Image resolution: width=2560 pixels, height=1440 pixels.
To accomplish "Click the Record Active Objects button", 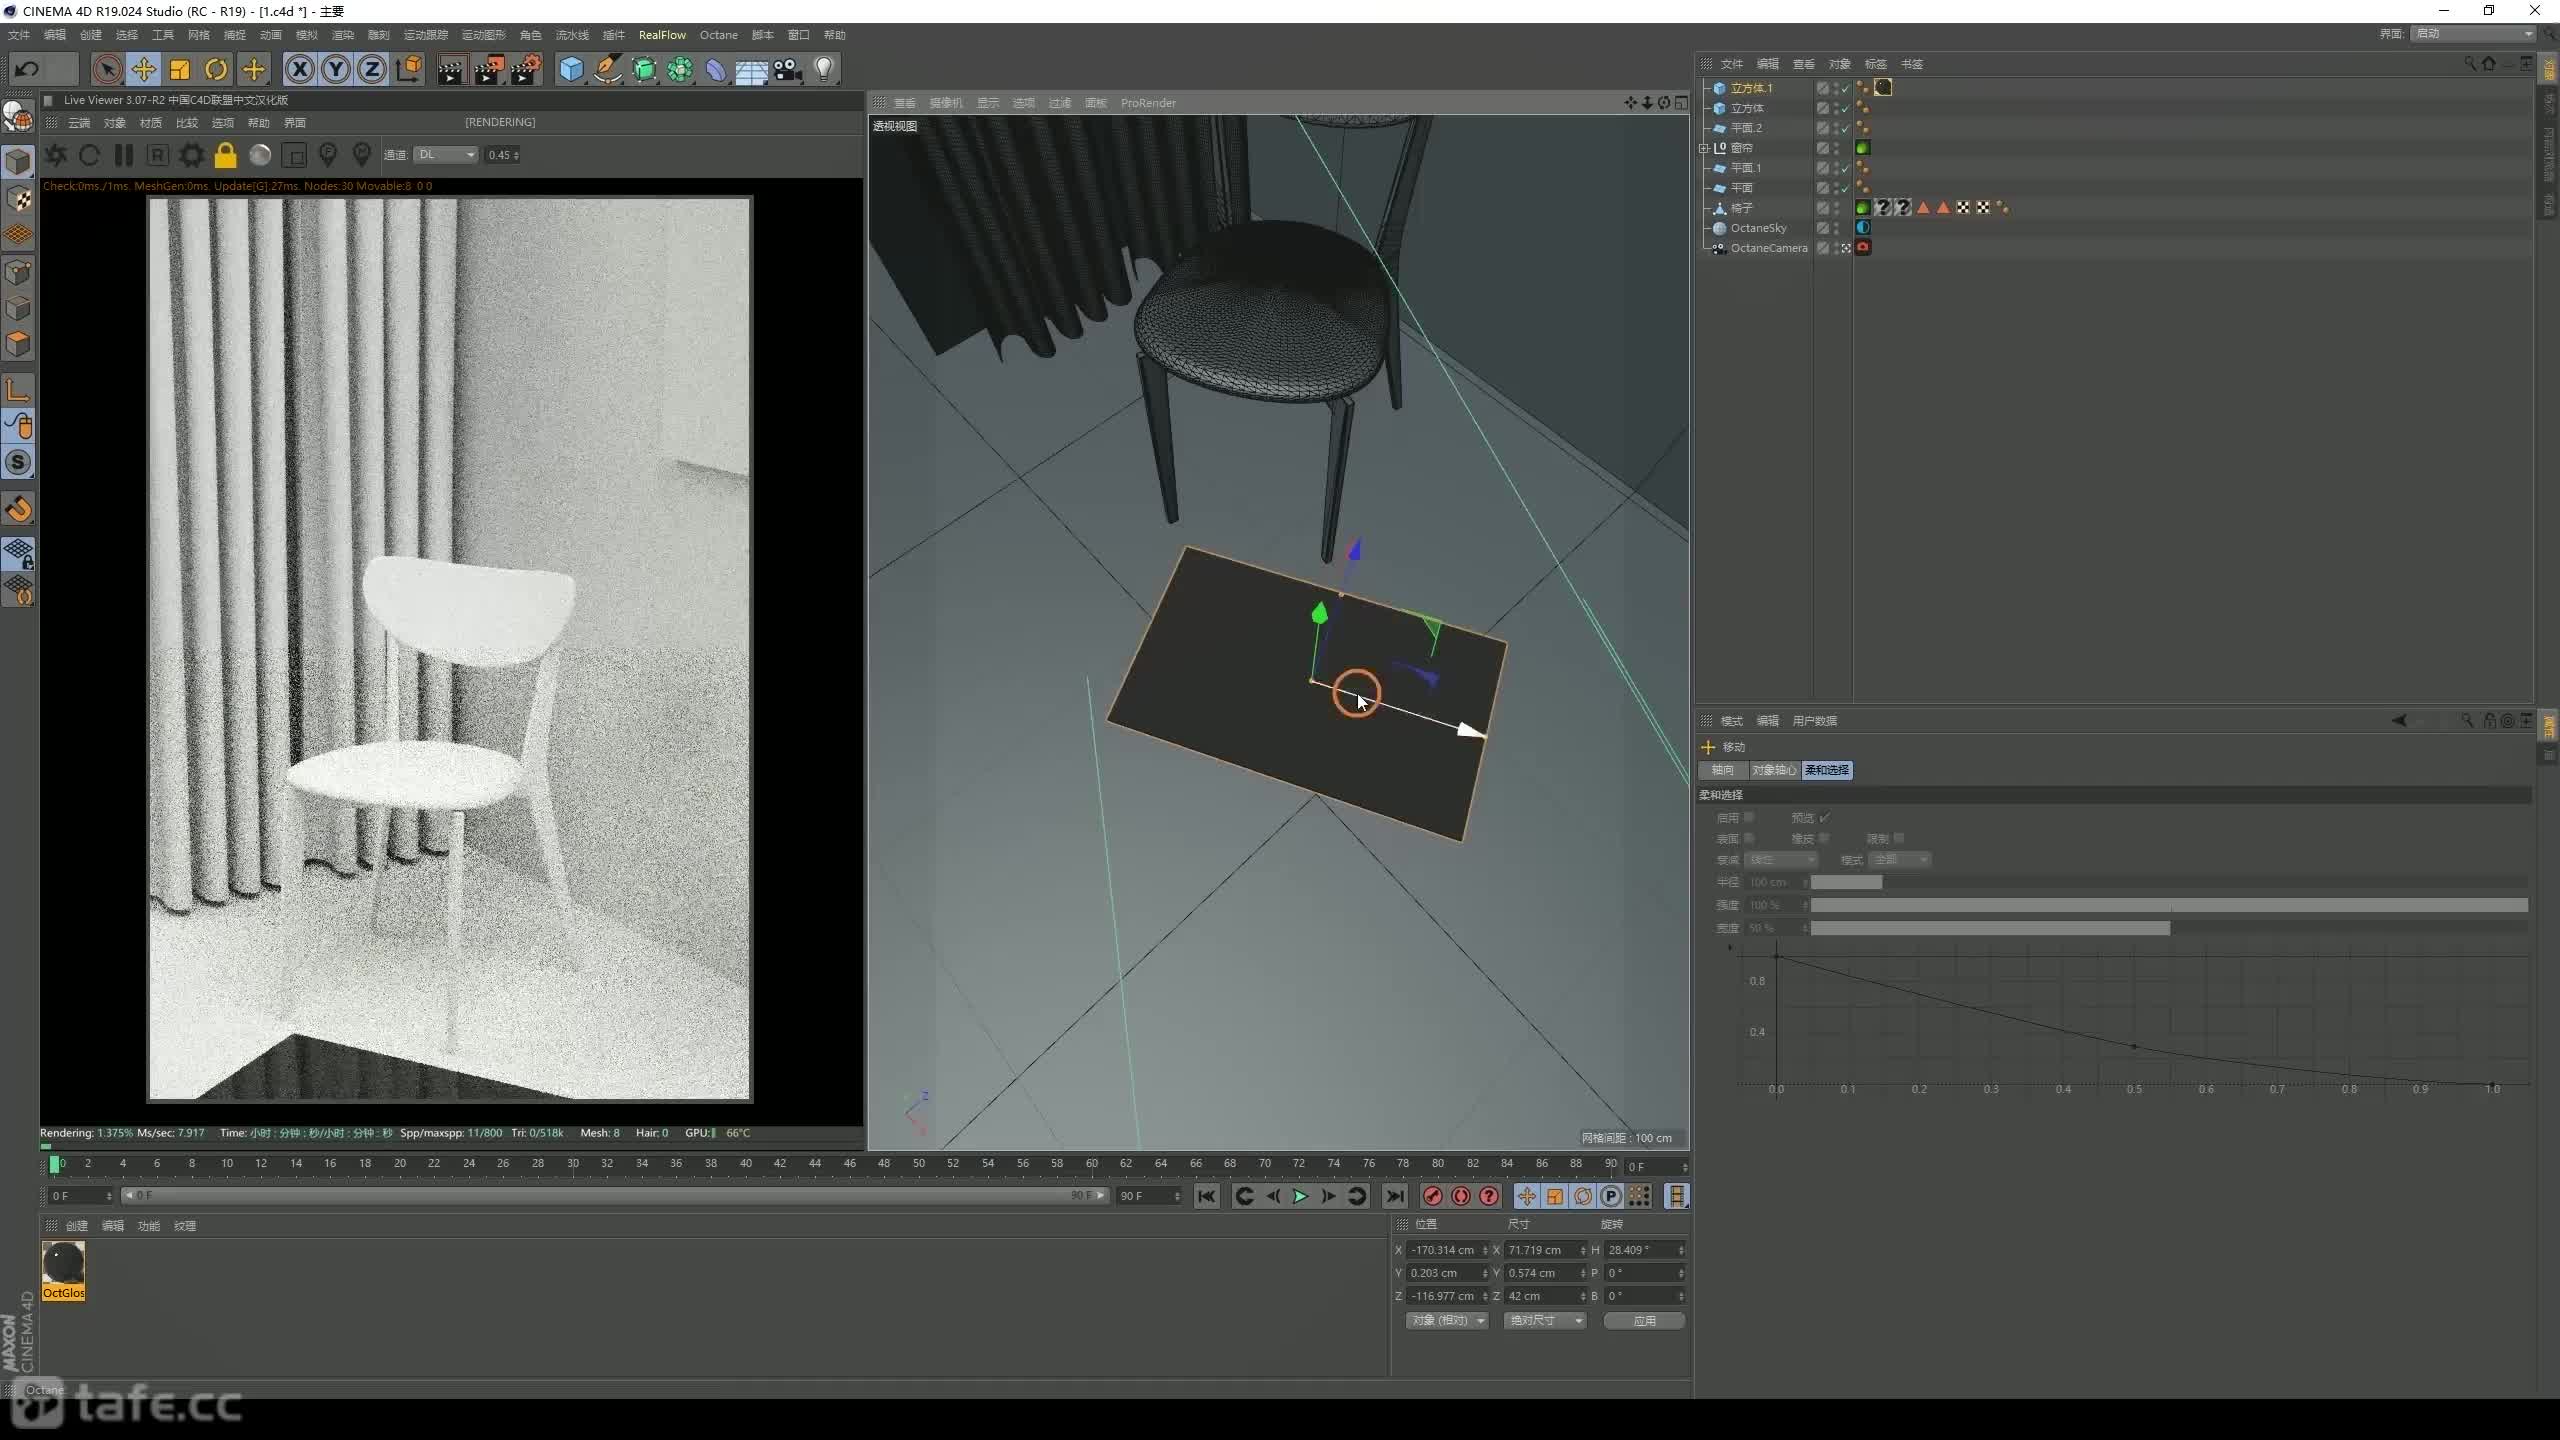I will [x=1432, y=1196].
